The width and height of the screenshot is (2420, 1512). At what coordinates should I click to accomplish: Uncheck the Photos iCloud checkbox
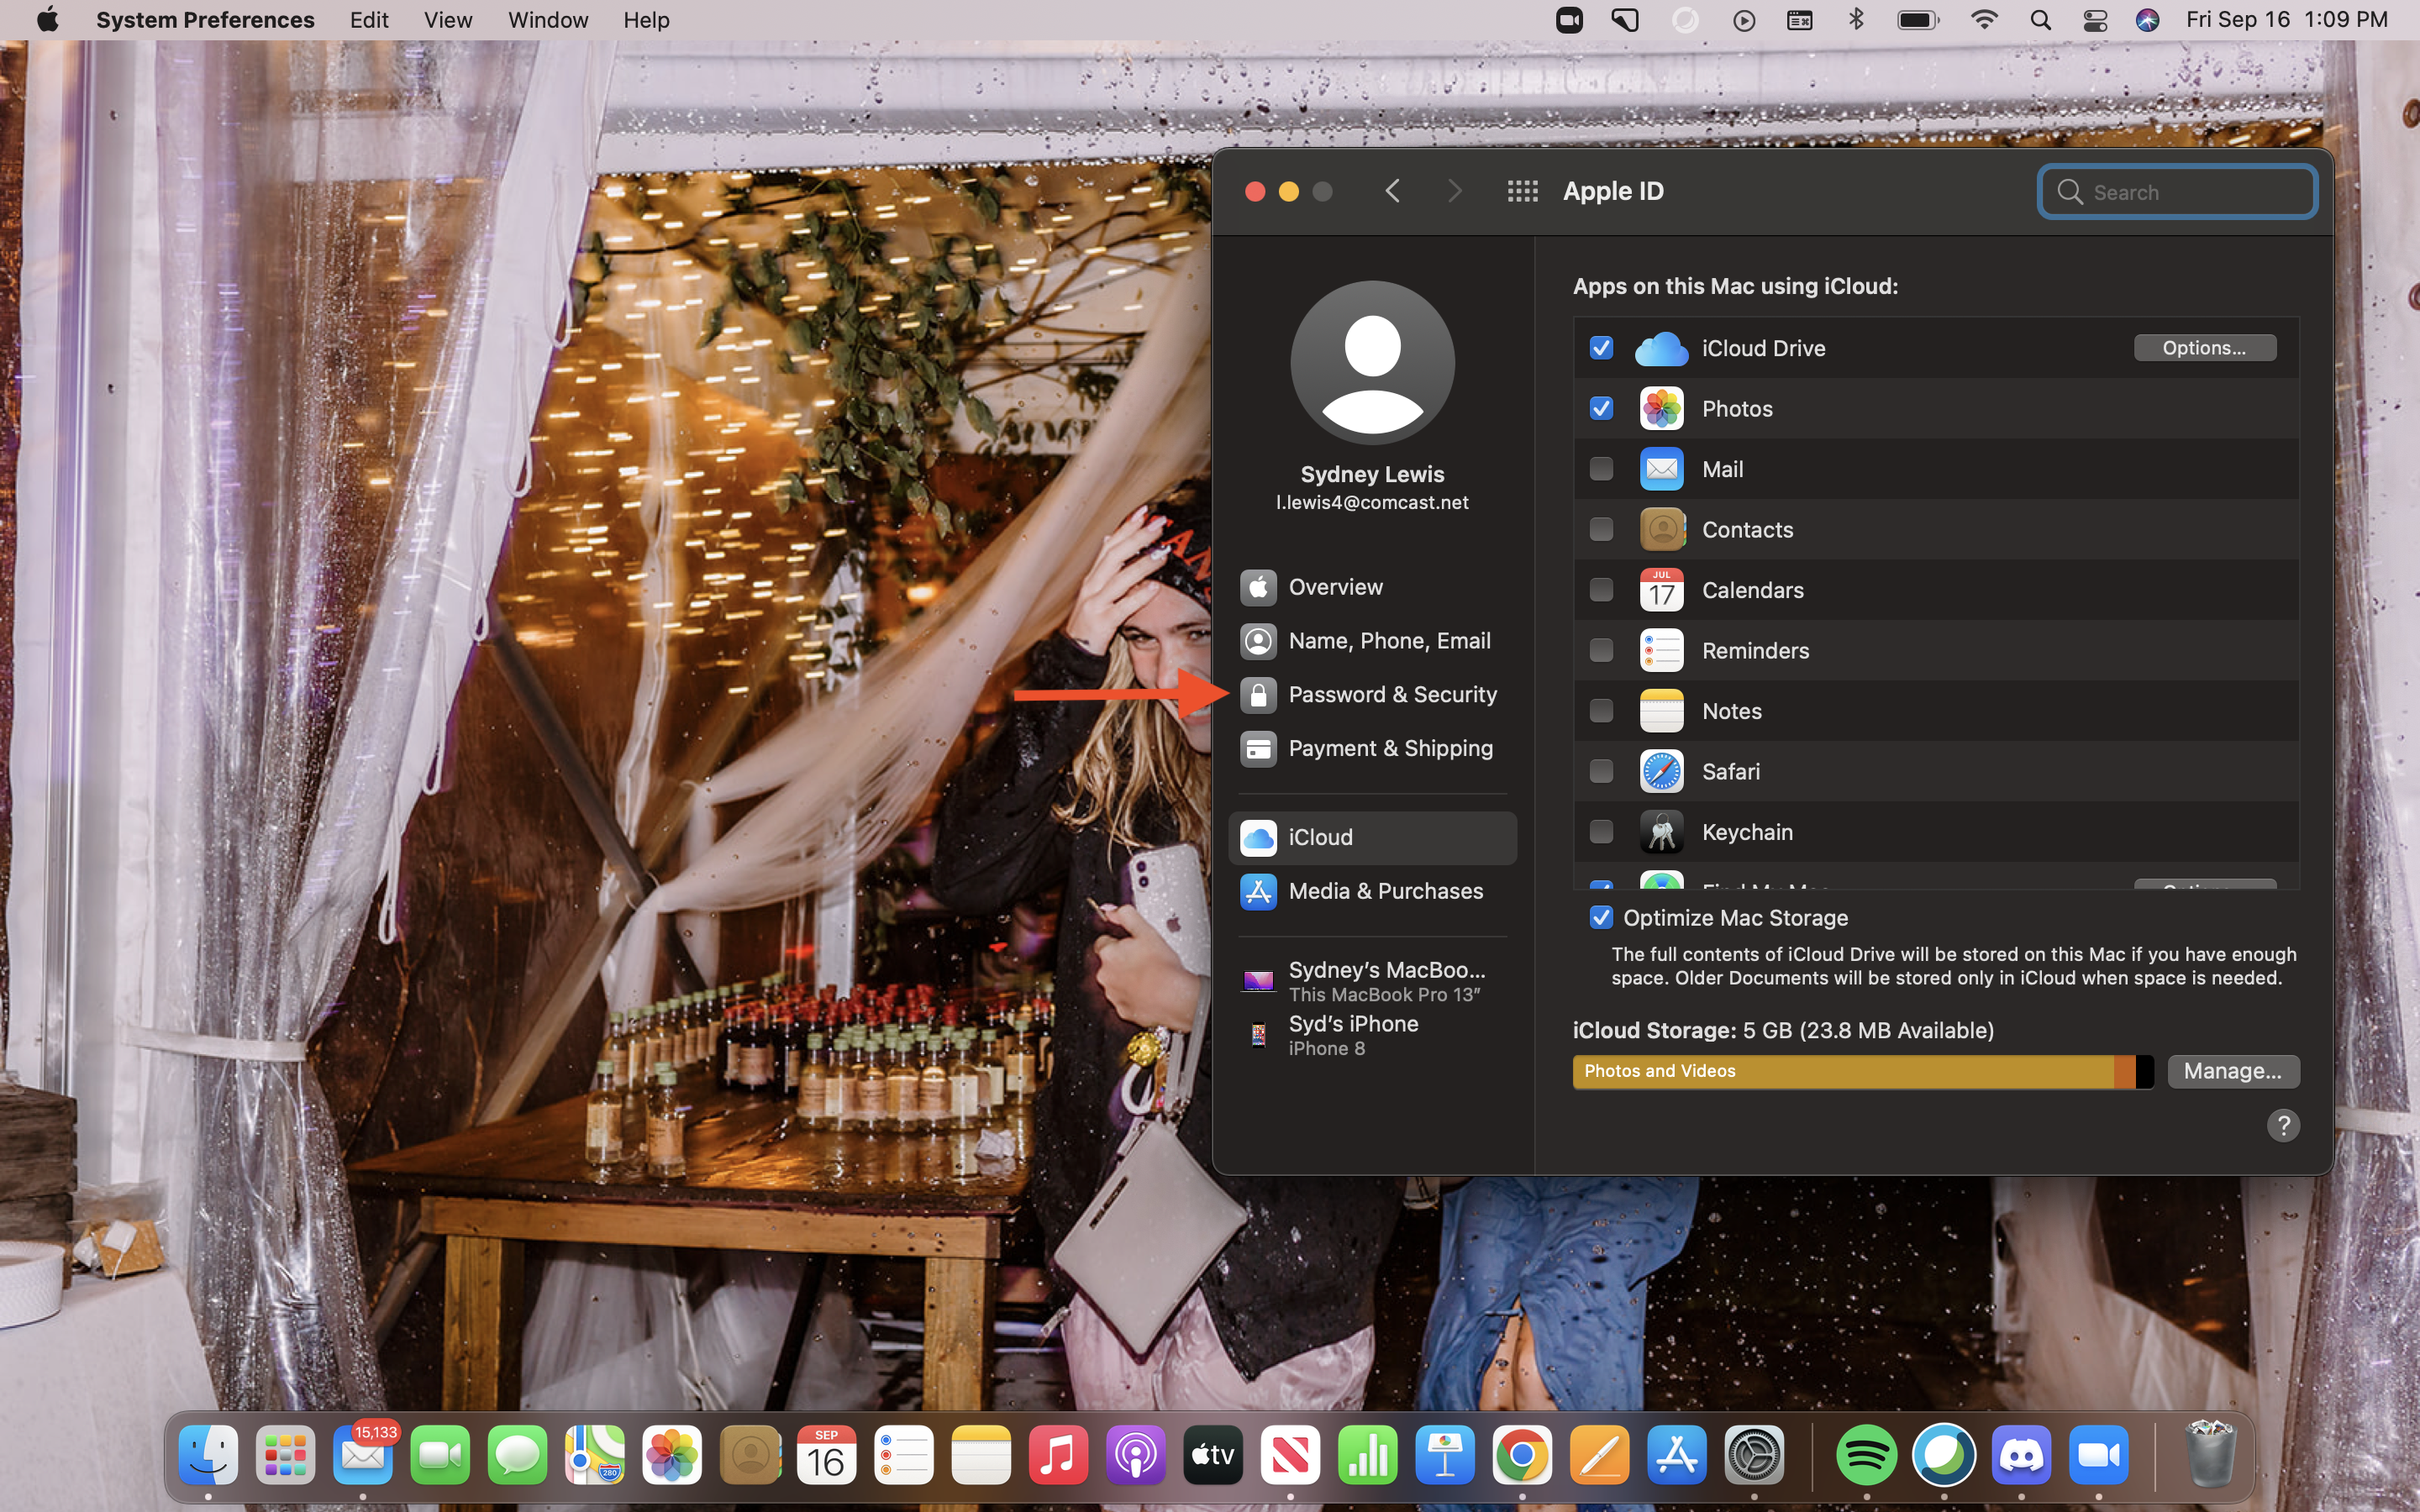click(1601, 408)
